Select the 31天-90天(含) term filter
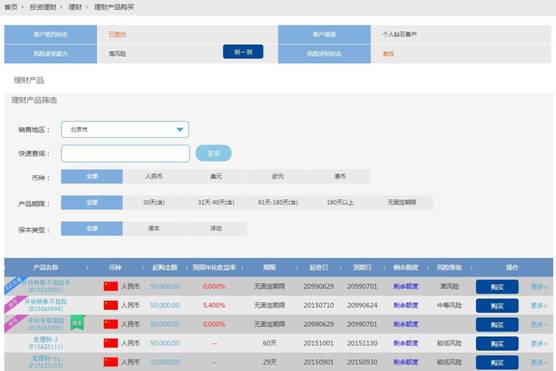 pos(216,203)
